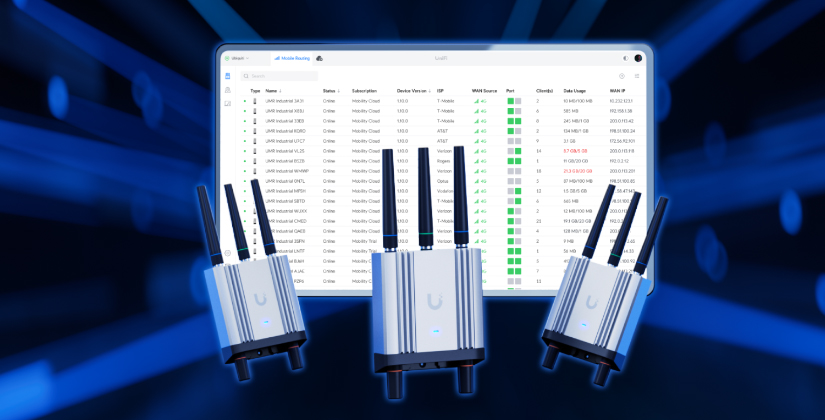Click device type icon for 3A3I row
Viewport: 825px width, 420px height.
255,101
